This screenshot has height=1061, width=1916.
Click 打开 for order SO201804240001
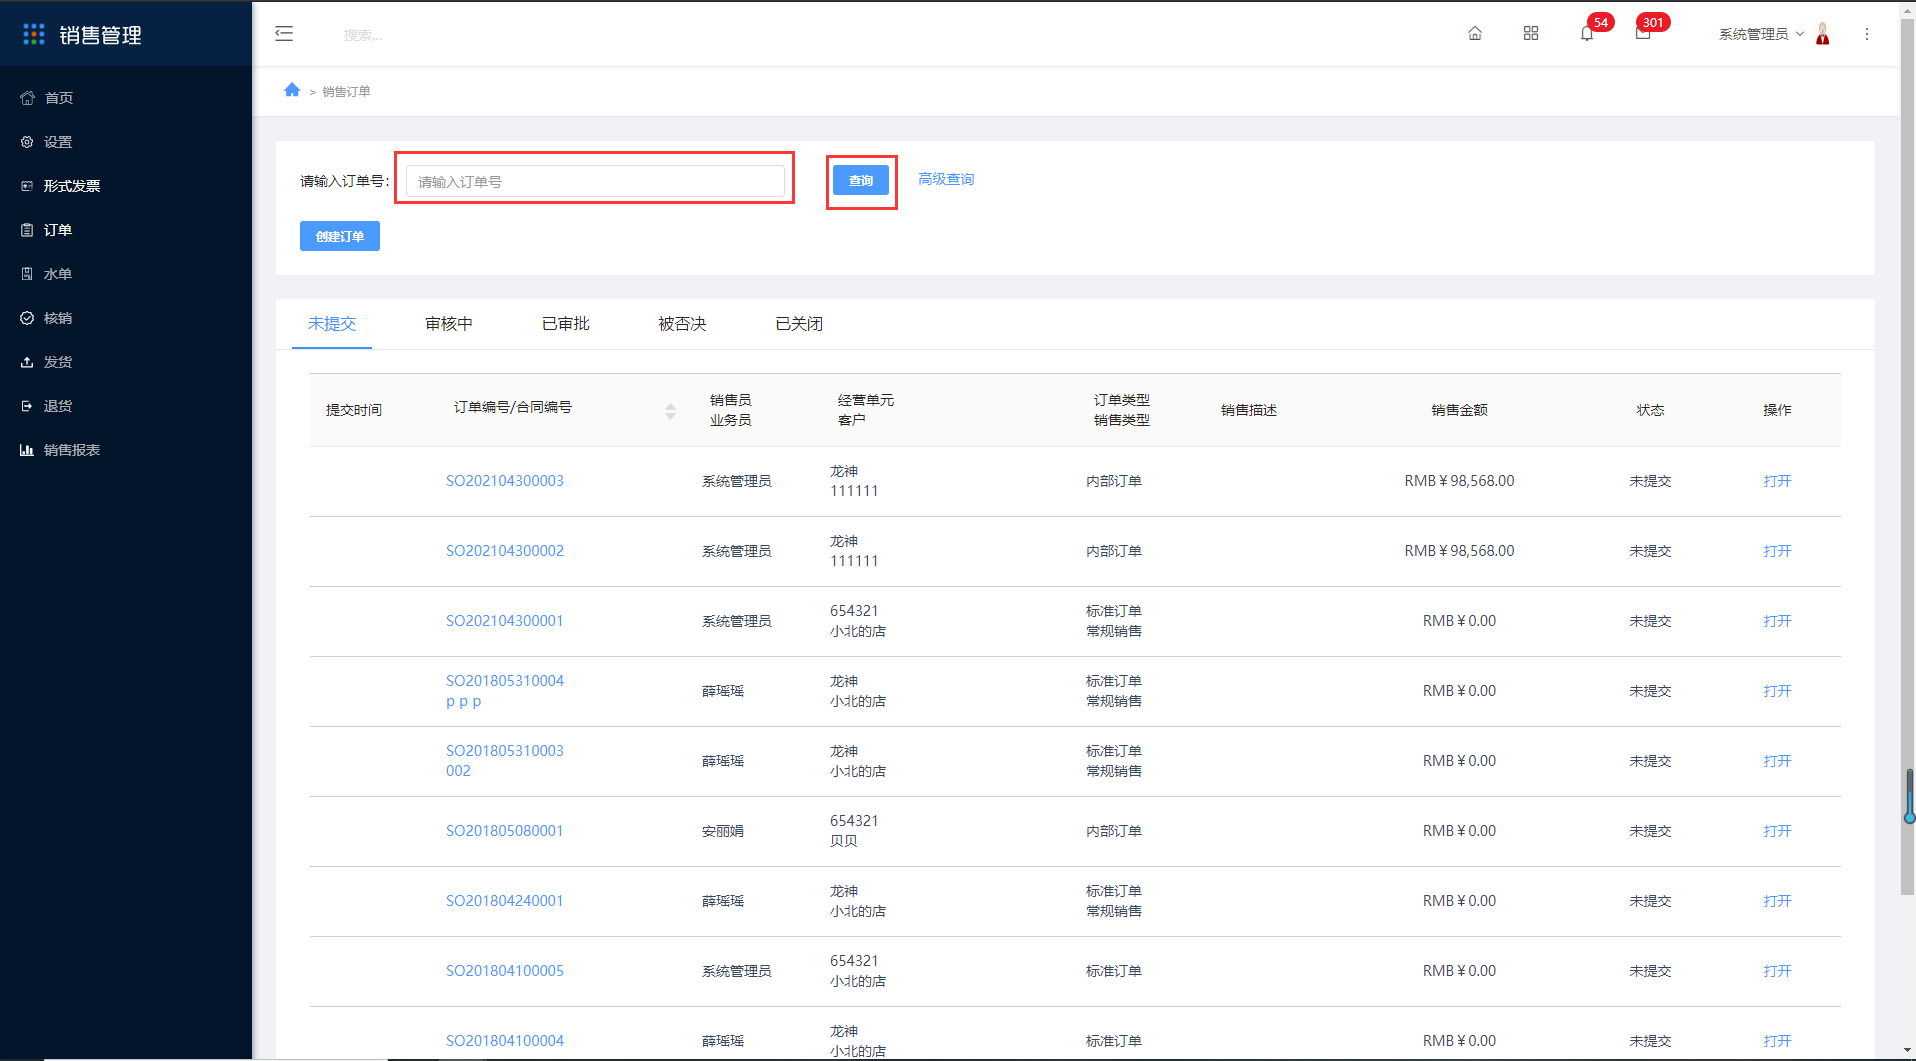tap(1777, 901)
